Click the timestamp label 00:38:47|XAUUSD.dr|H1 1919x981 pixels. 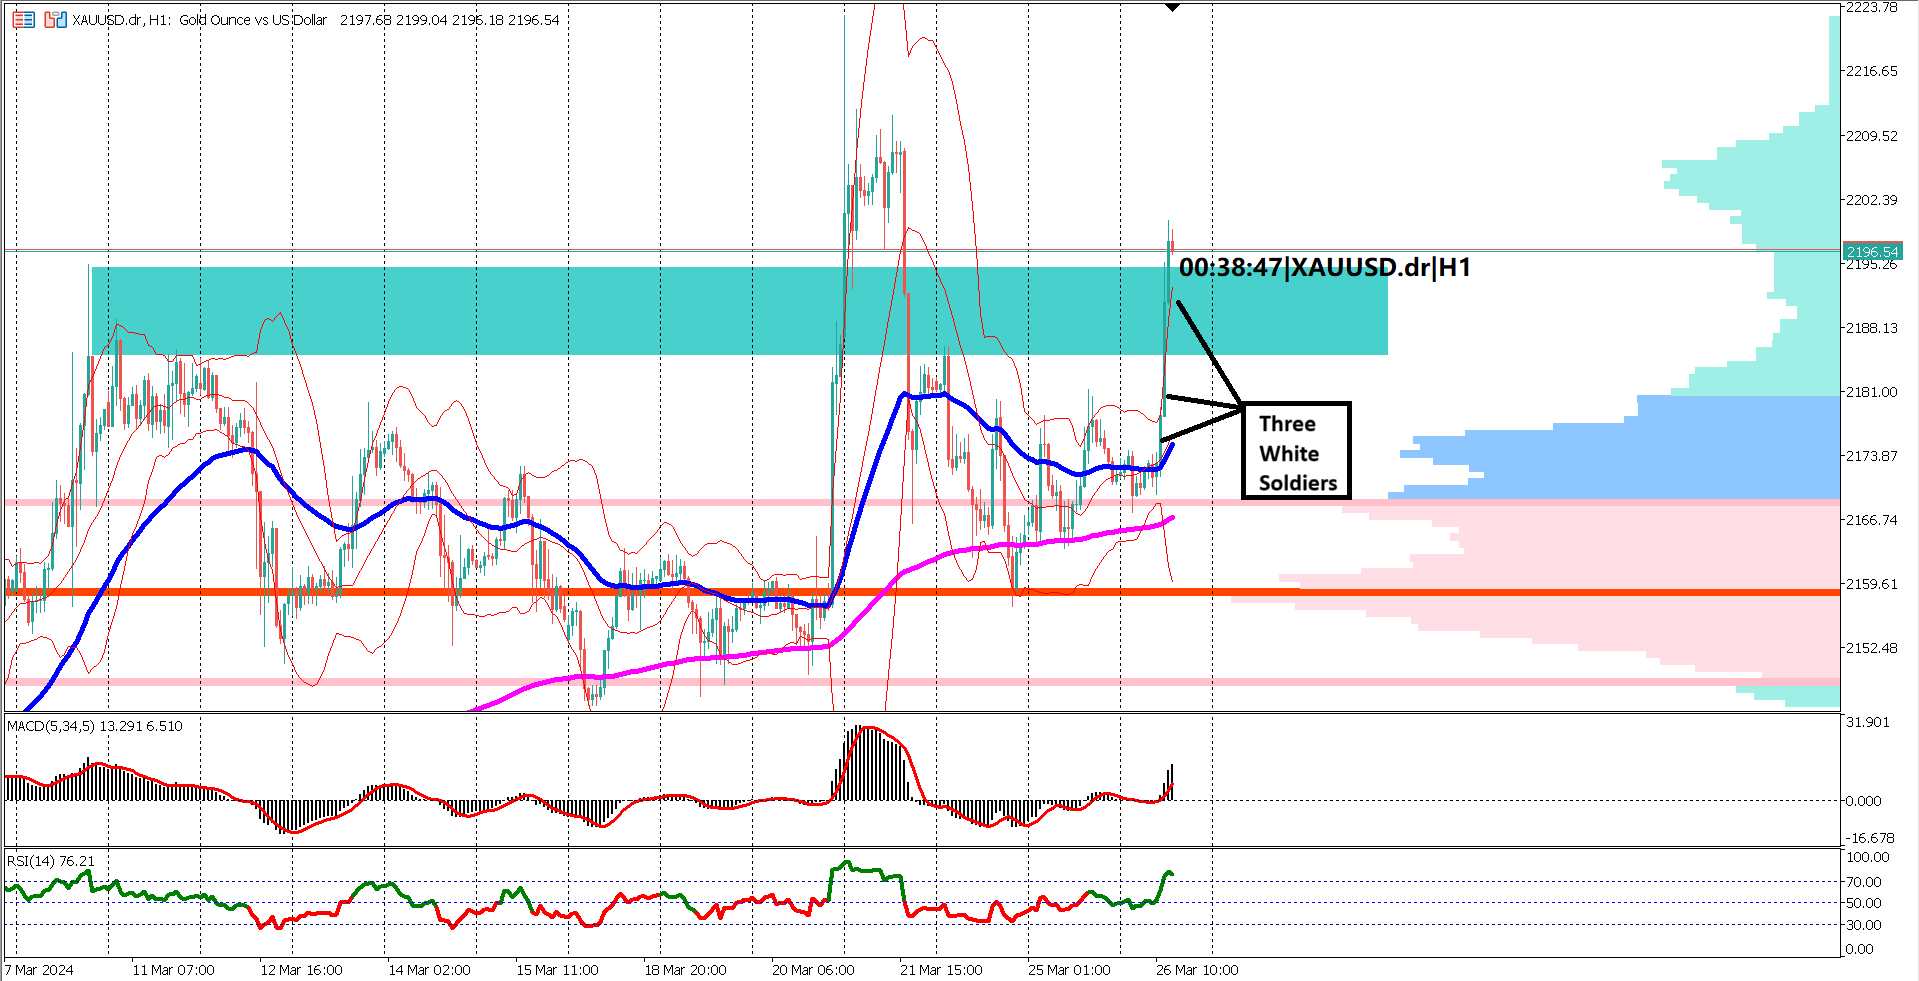1325,267
